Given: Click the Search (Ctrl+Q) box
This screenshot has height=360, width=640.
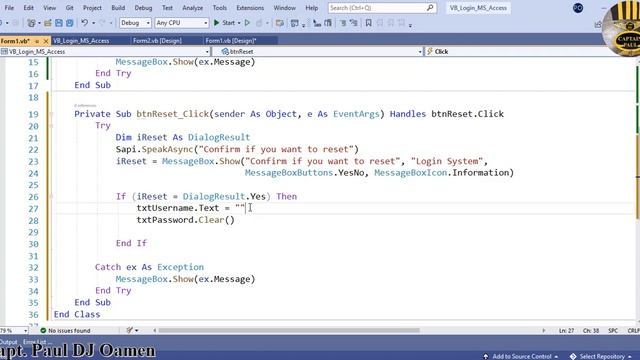Looking at the screenshot, I should coord(382,8).
